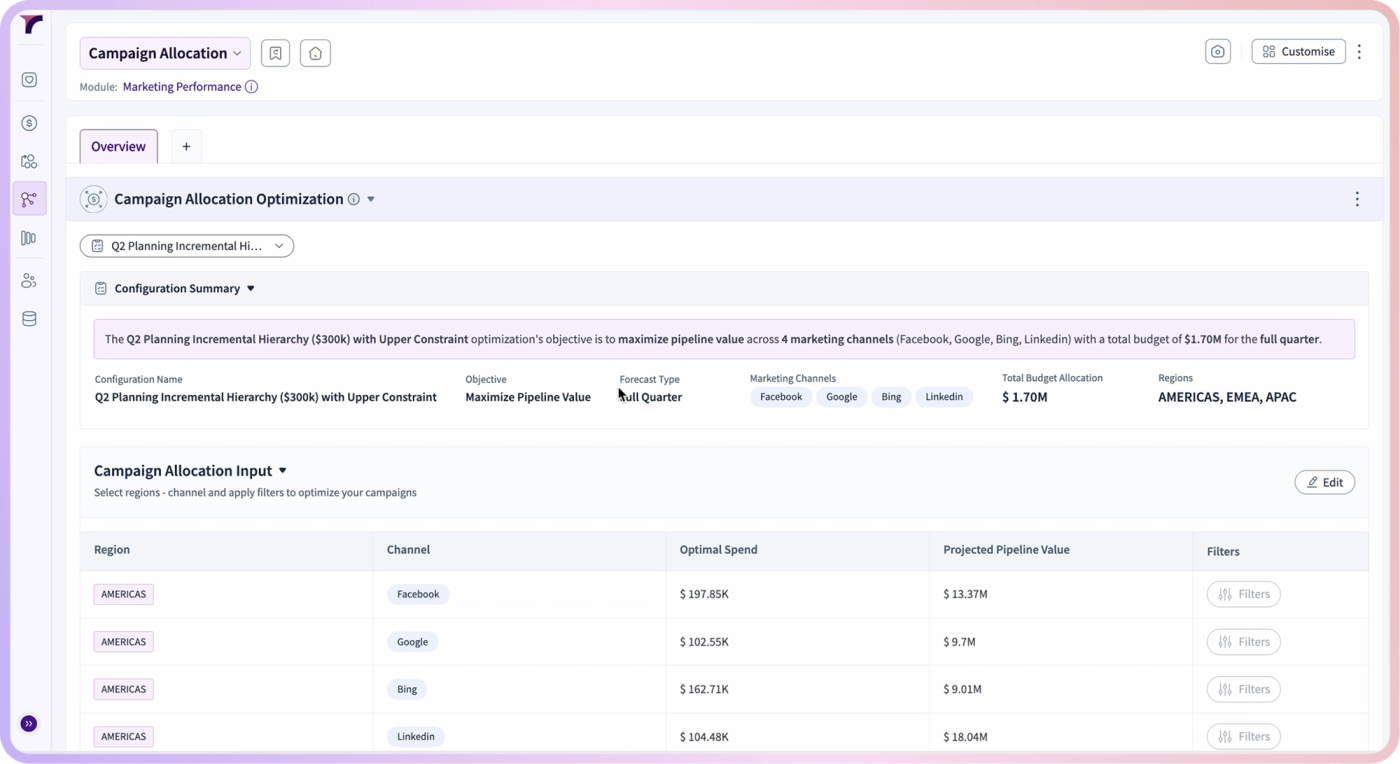The width and height of the screenshot is (1400, 764).
Task: Click the home icon in header
Action: (x=315, y=53)
